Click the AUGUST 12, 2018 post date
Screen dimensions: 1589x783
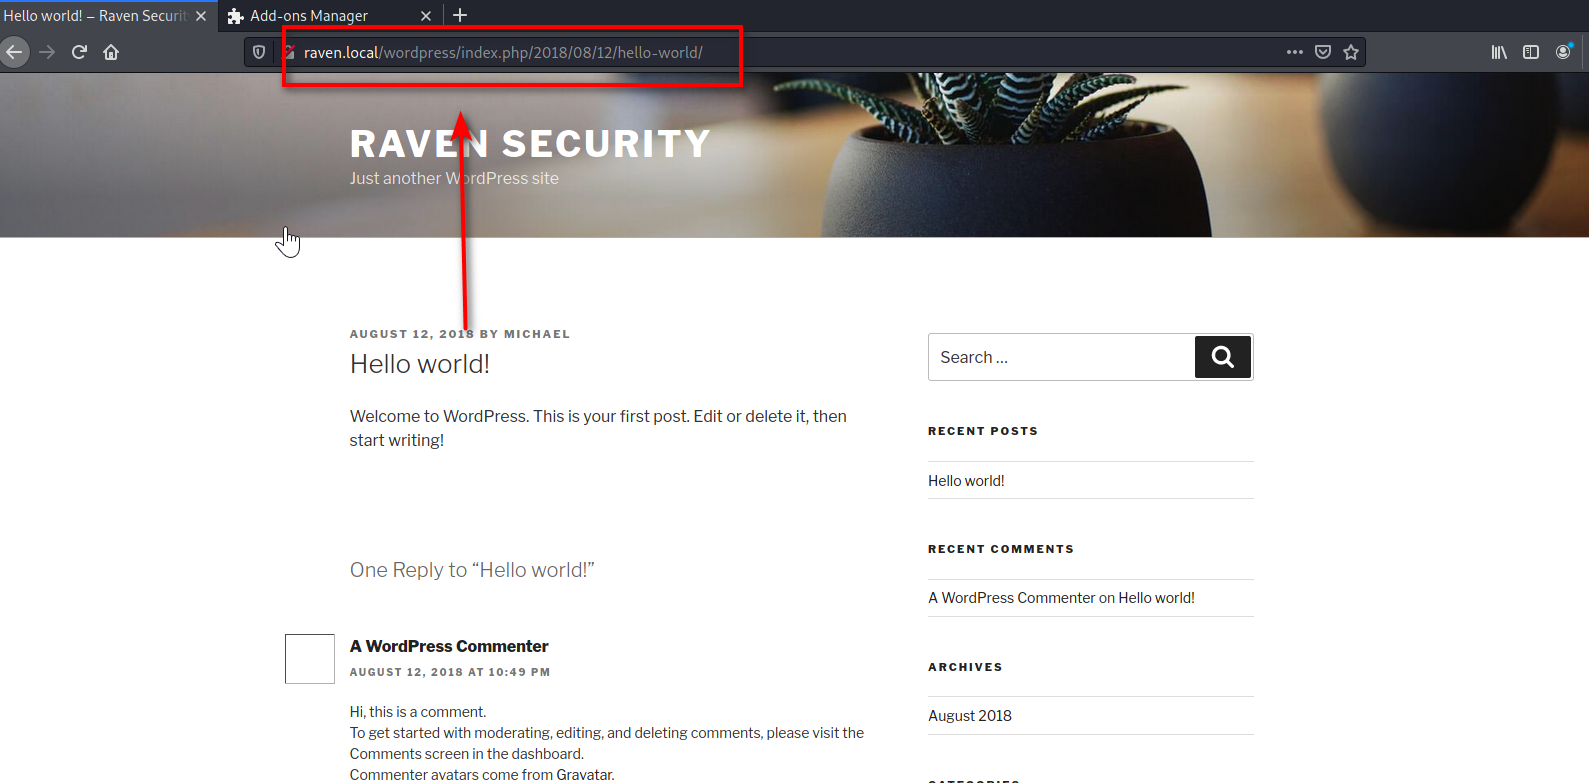click(x=412, y=334)
